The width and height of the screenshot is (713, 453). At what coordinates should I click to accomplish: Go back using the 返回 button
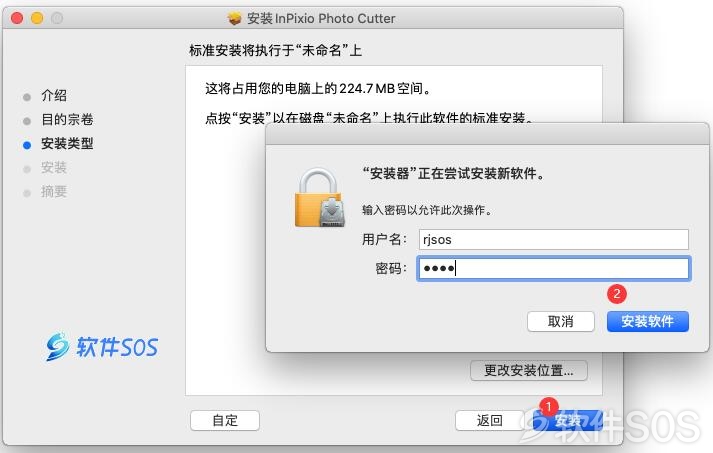pyautogui.click(x=490, y=420)
